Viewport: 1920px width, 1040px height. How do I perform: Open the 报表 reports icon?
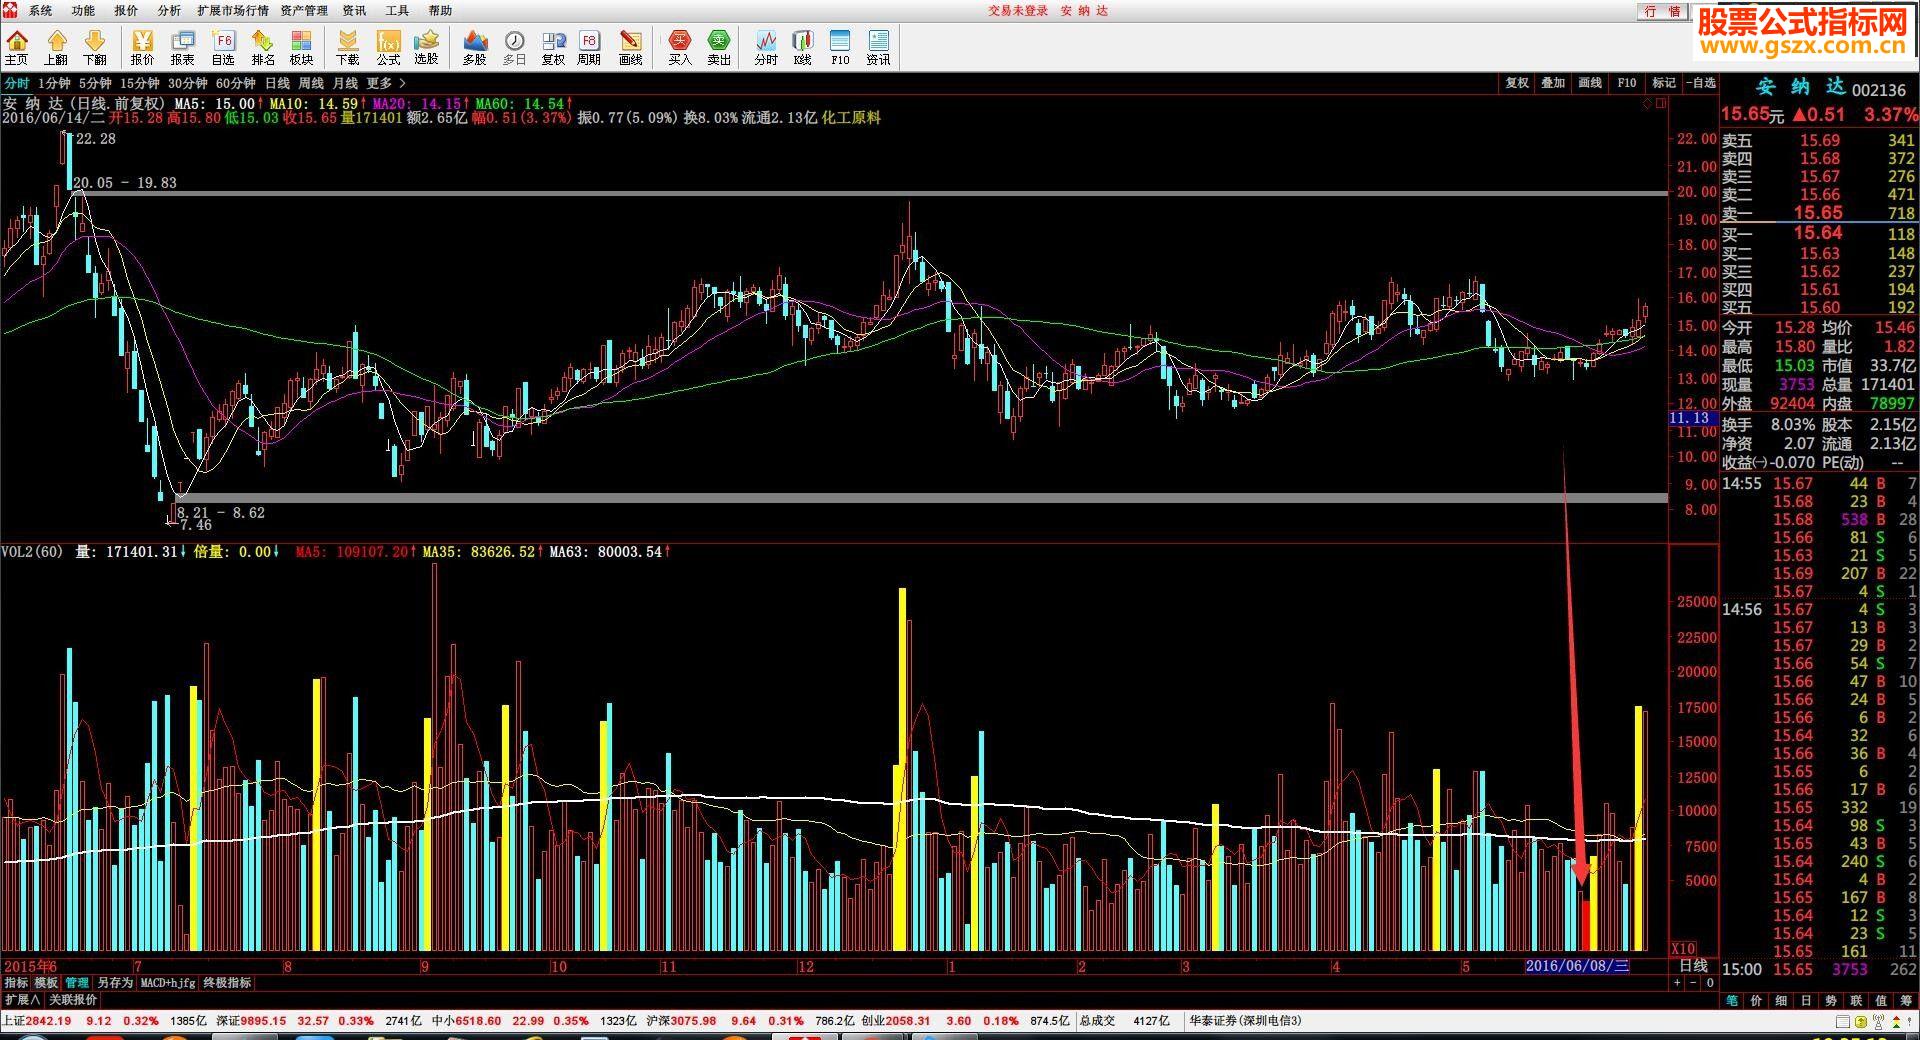(183, 47)
